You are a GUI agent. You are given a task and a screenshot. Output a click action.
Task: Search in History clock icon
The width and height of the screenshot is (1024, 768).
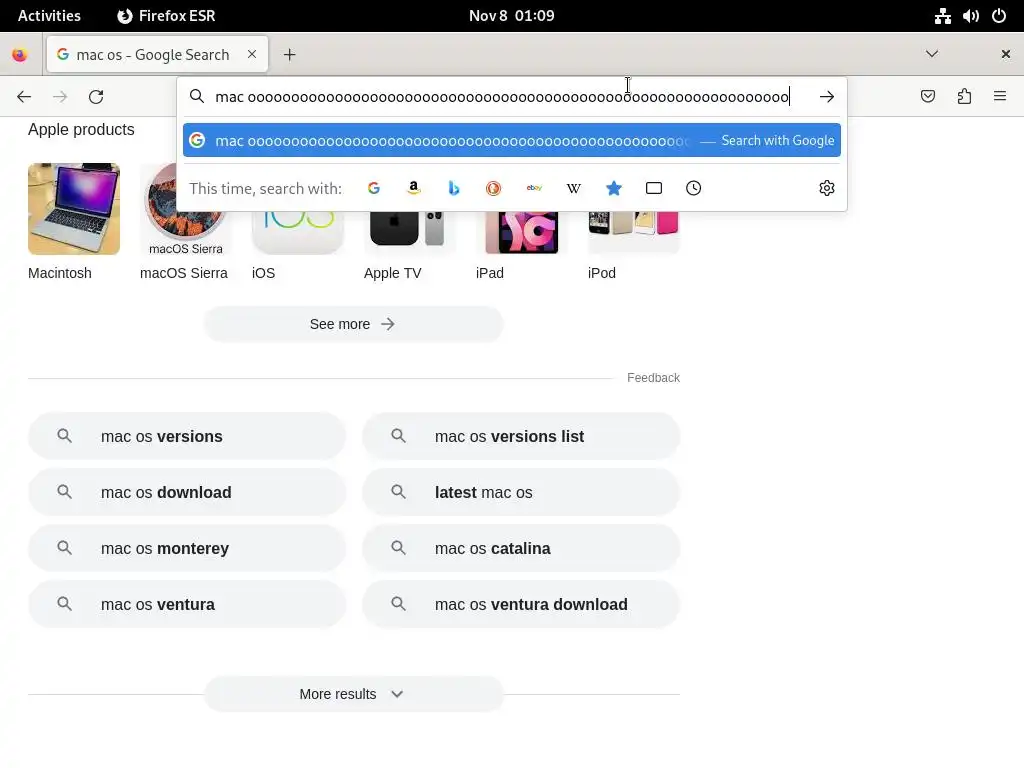click(694, 188)
